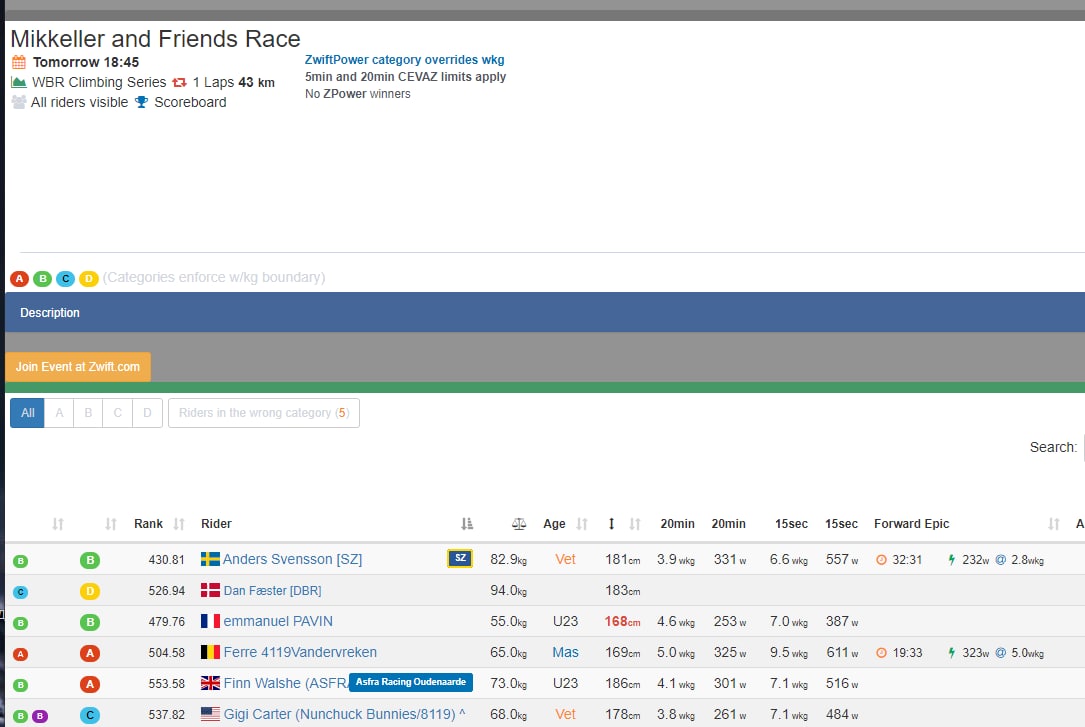
Task: Sort by the Rank column
Action: pyautogui.click(x=179, y=524)
